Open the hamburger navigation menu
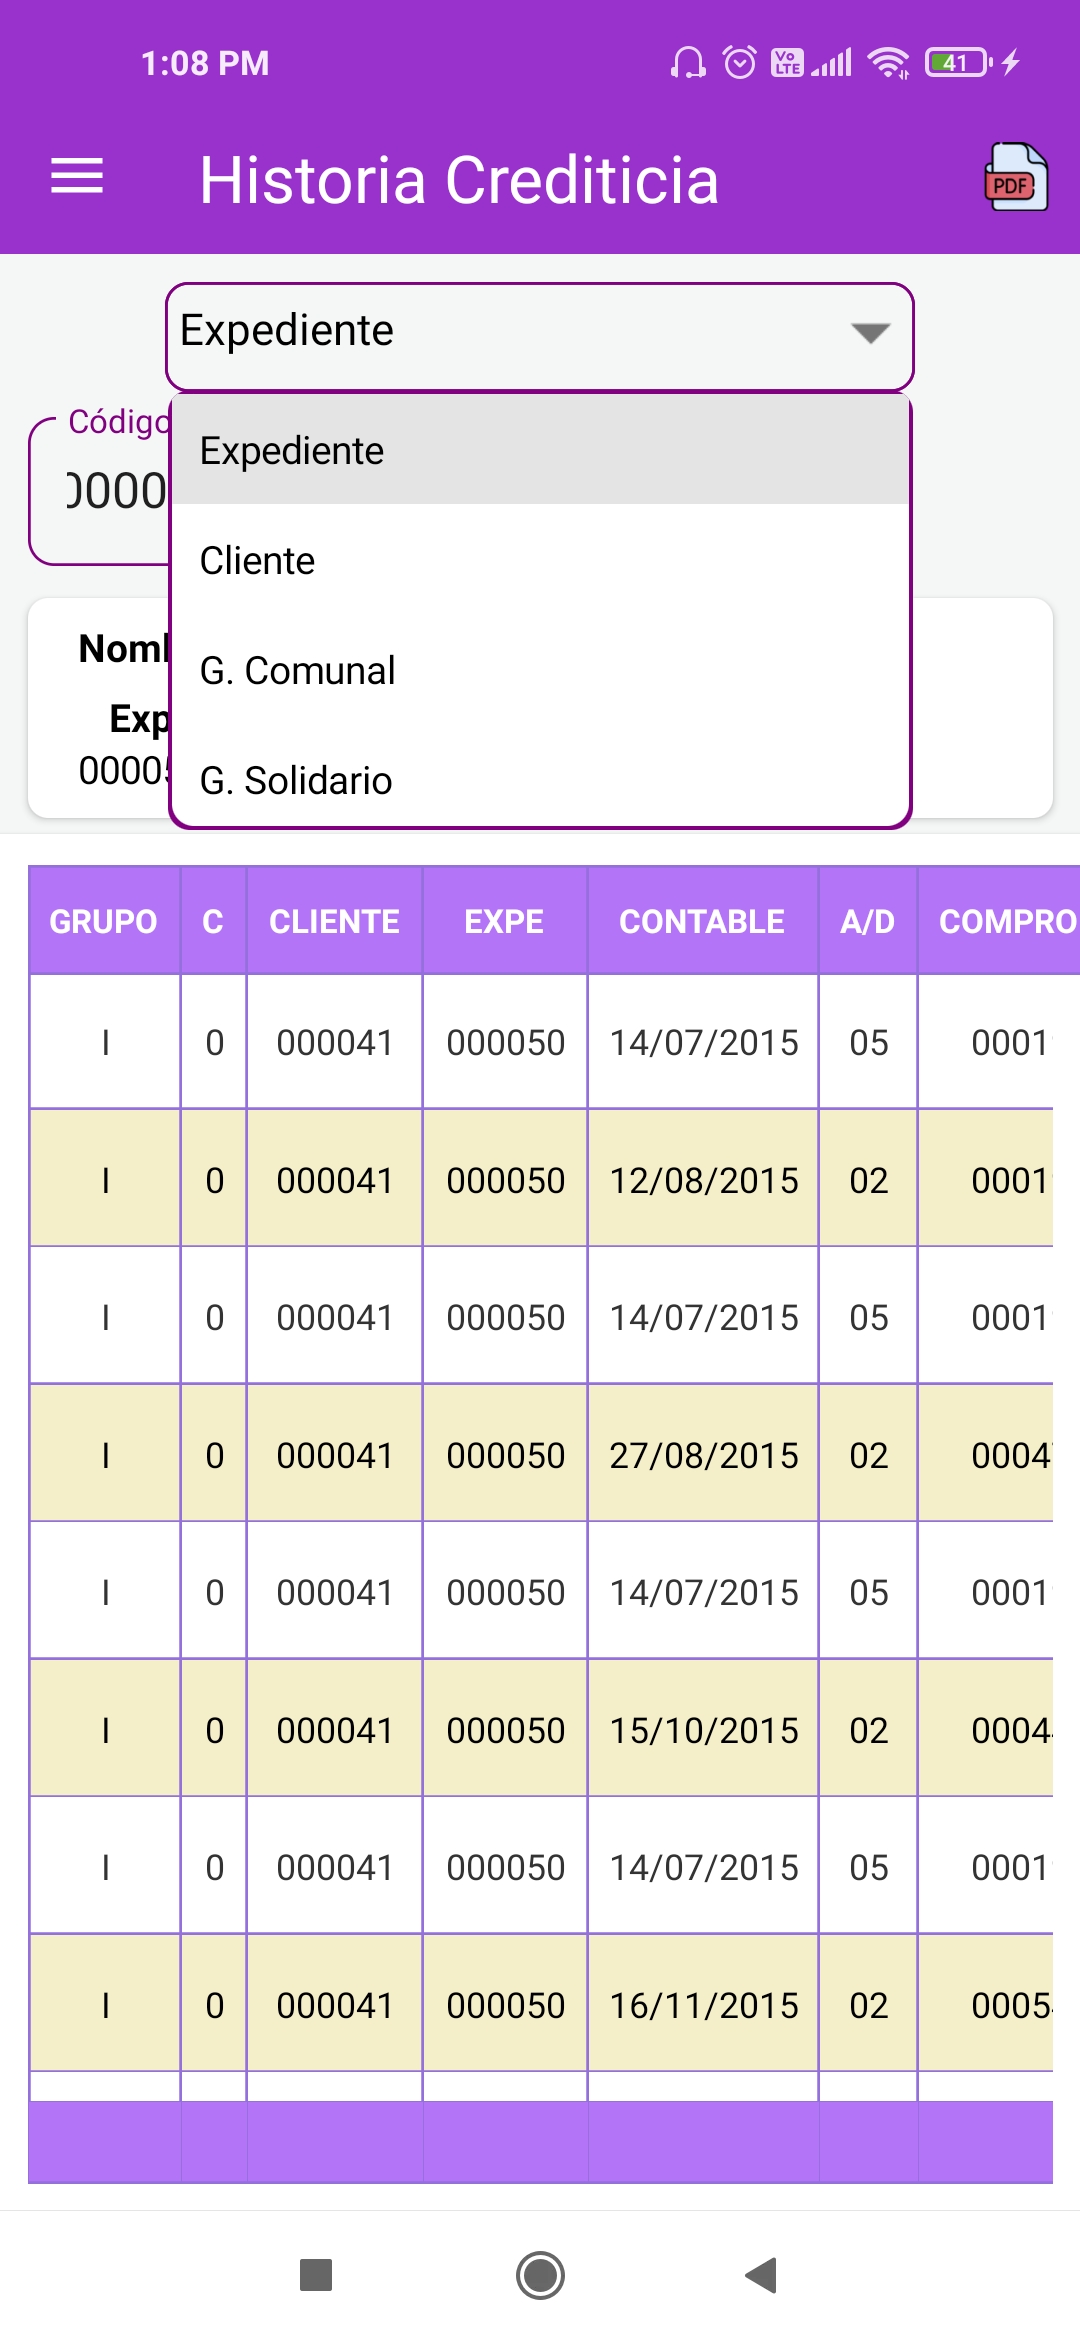 (77, 177)
